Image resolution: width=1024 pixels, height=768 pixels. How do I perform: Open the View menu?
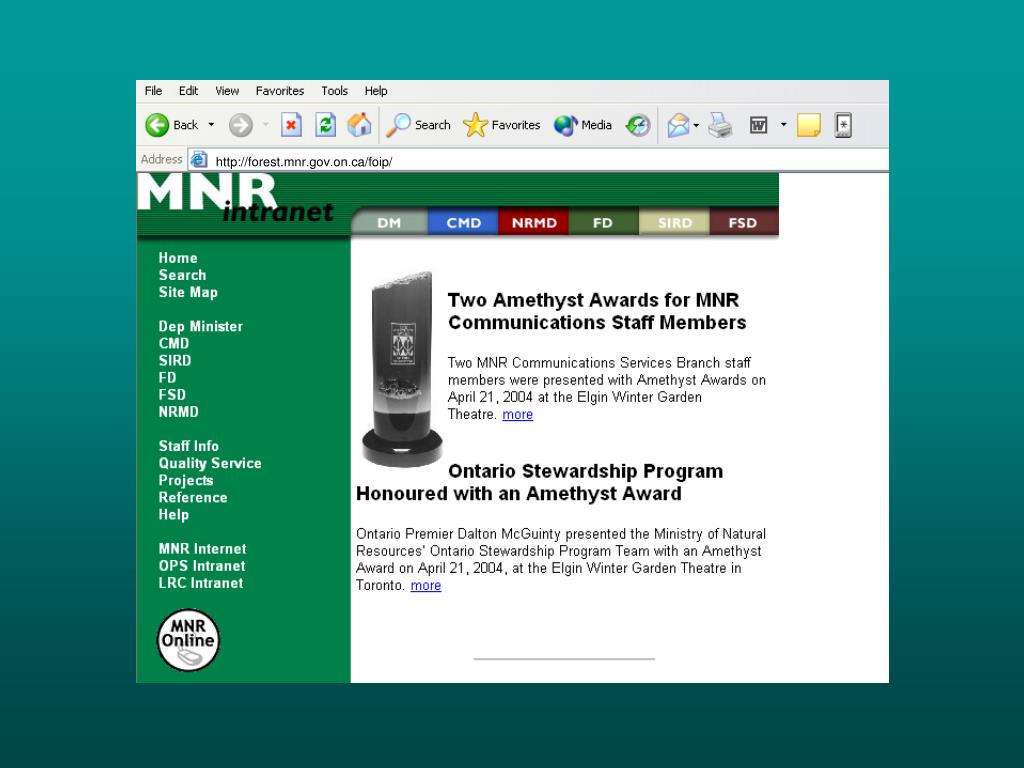pyautogui.click(x=227, y=91)
